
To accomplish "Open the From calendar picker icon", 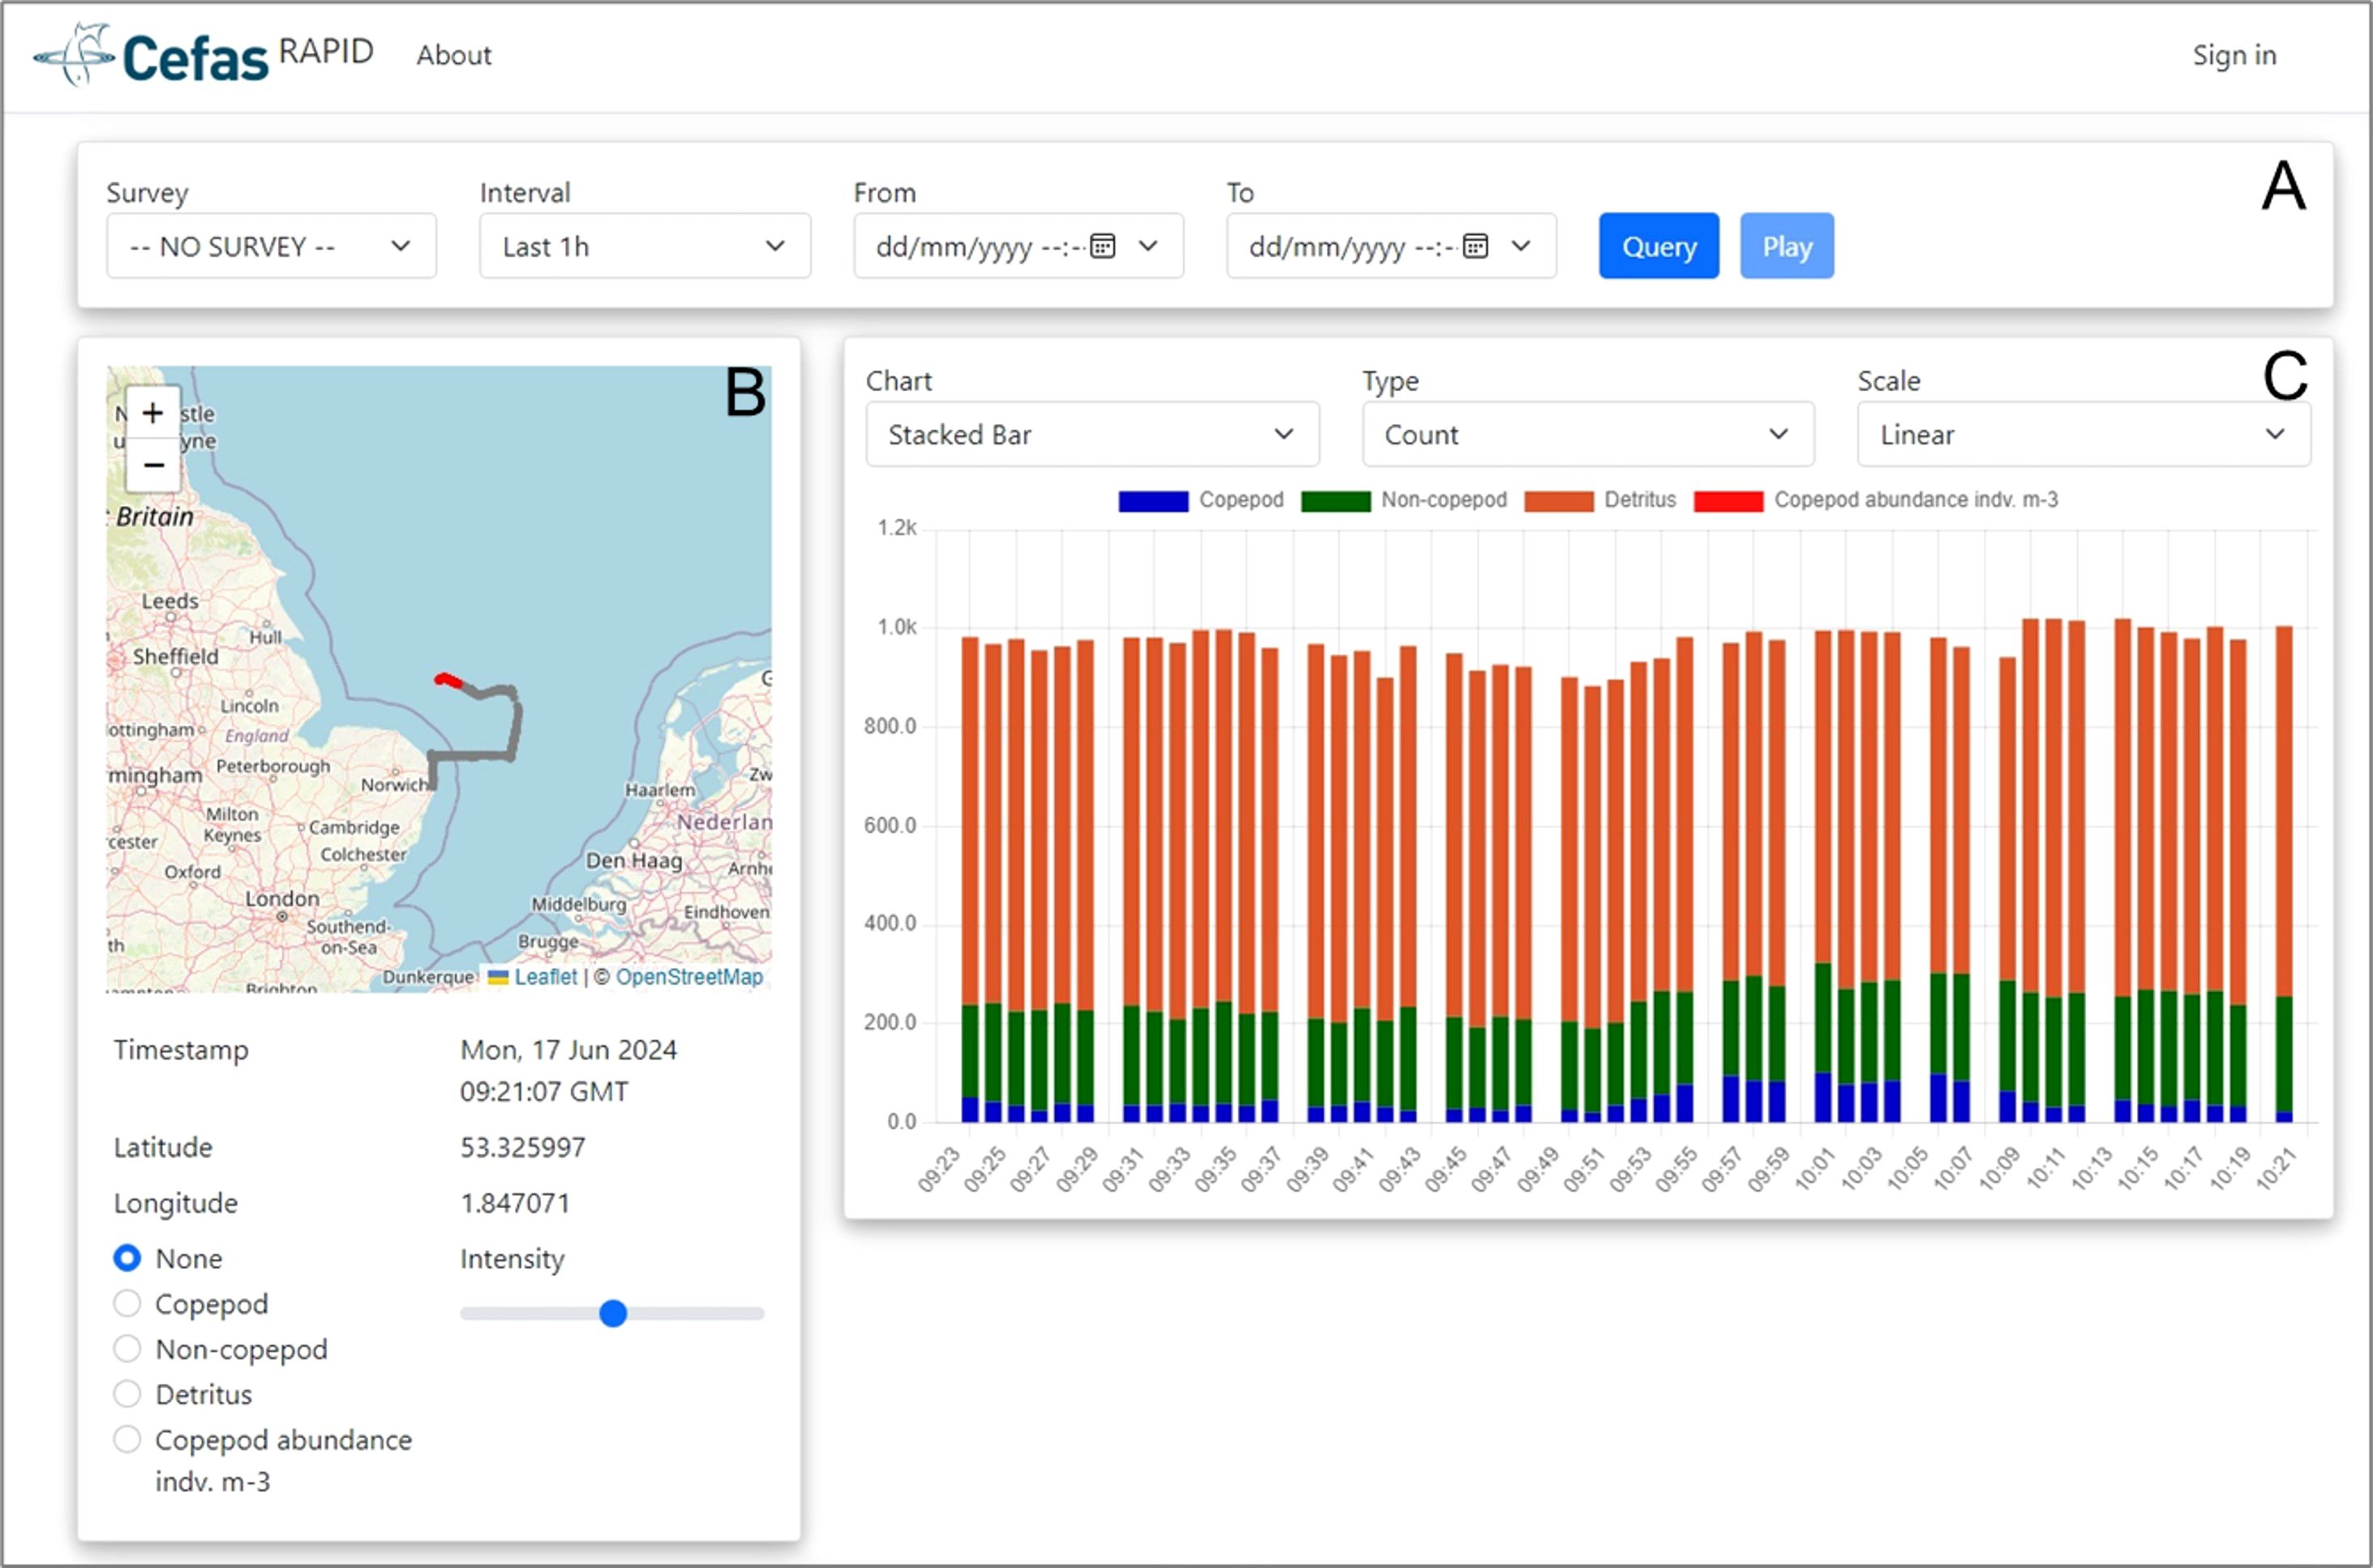I will coord(1102,246).
